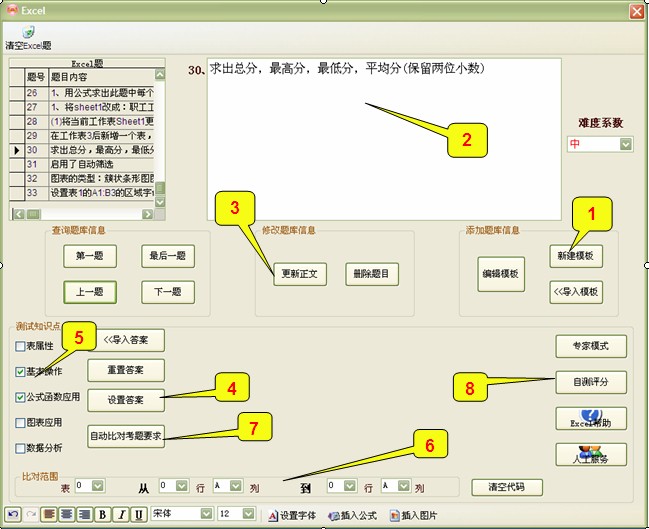Open 人工服务 support button
Image resolution: width=649 pixels, height=529 pixels.
(591, 454)
